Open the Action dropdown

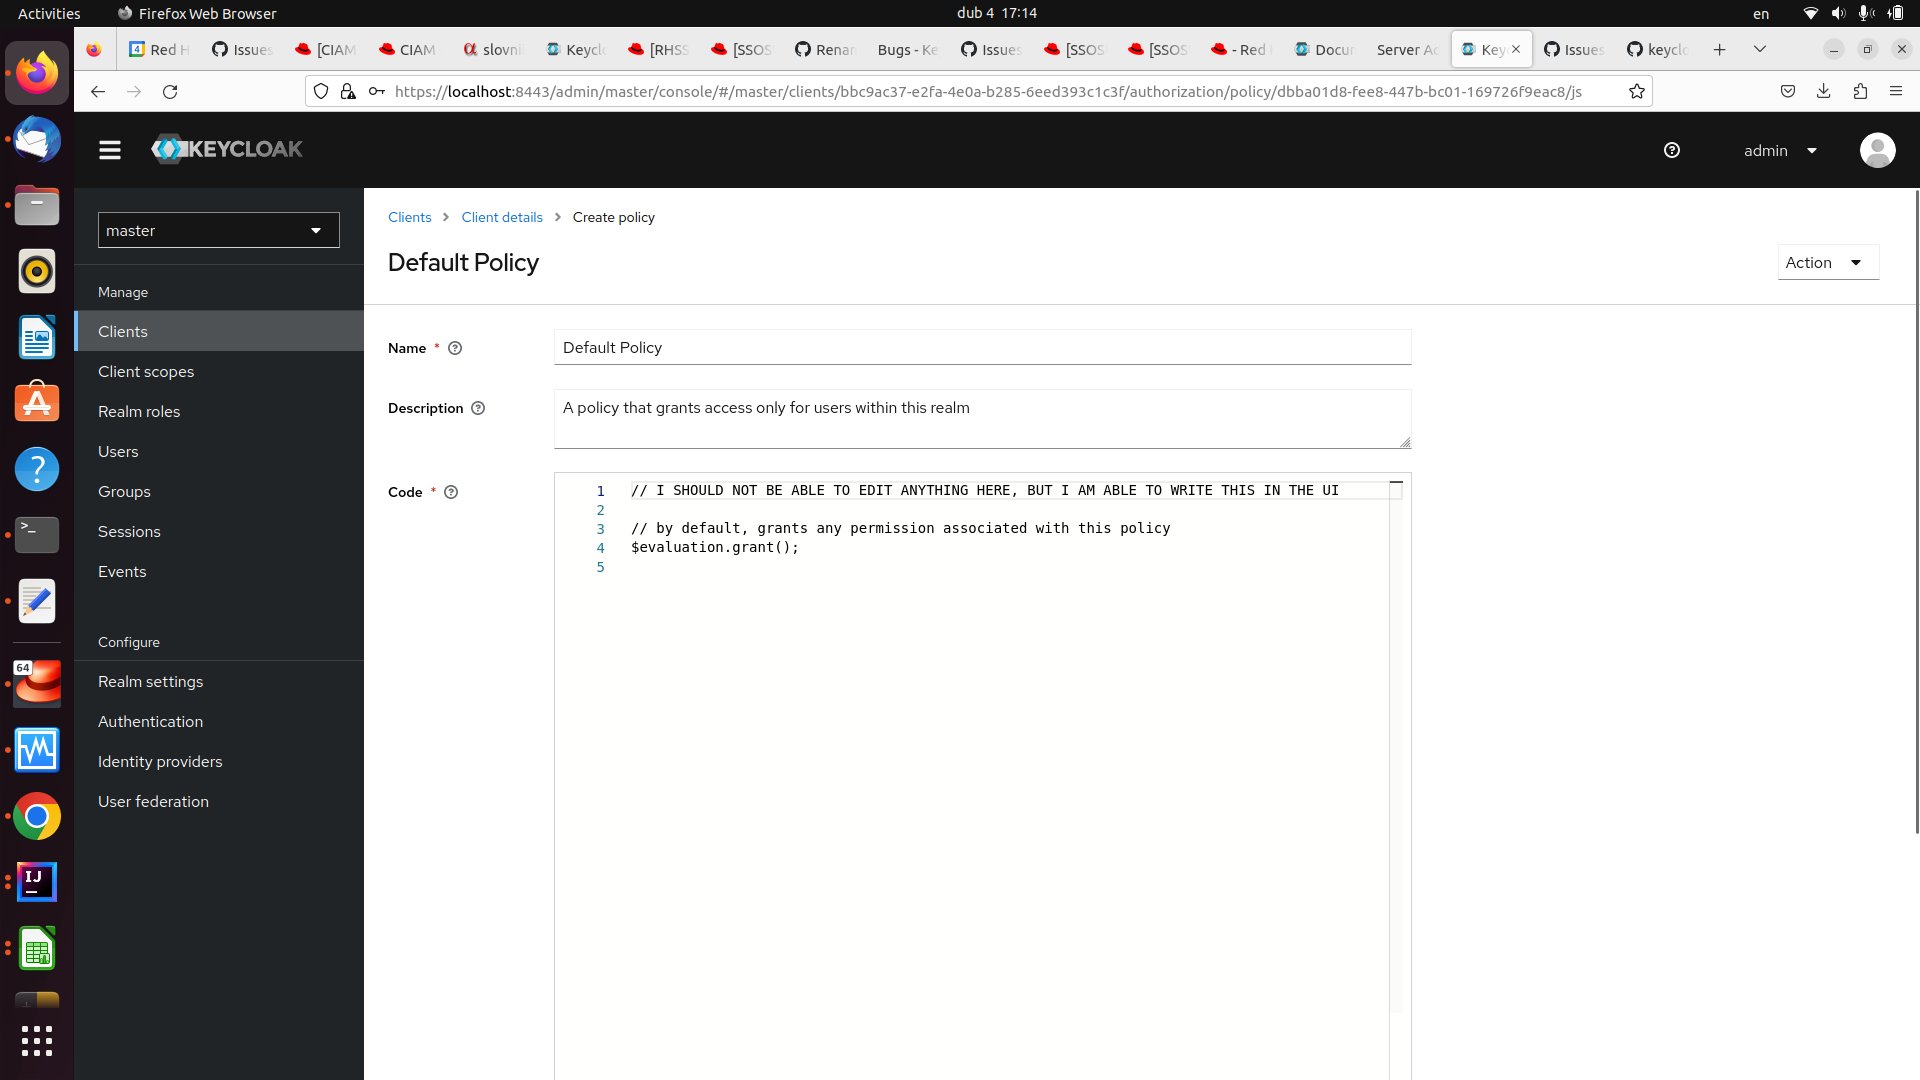click(x=1827, y=262)
